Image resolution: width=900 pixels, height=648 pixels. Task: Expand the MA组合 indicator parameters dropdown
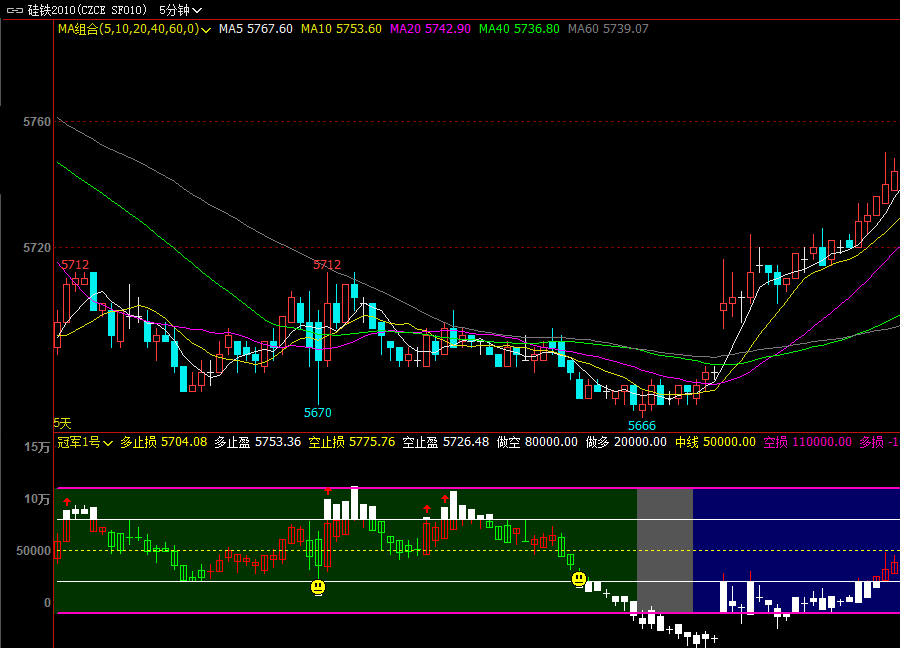(x=206, y=30)
